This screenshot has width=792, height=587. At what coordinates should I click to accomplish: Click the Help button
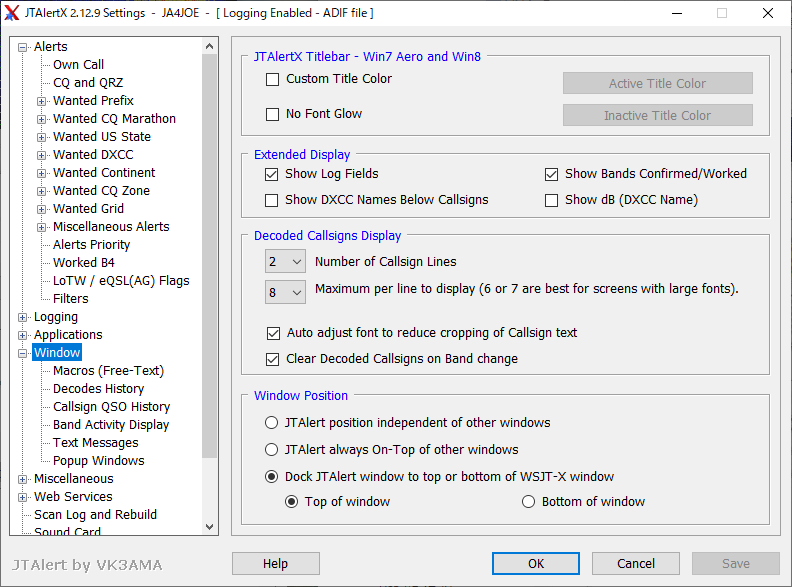pos(276,564)
